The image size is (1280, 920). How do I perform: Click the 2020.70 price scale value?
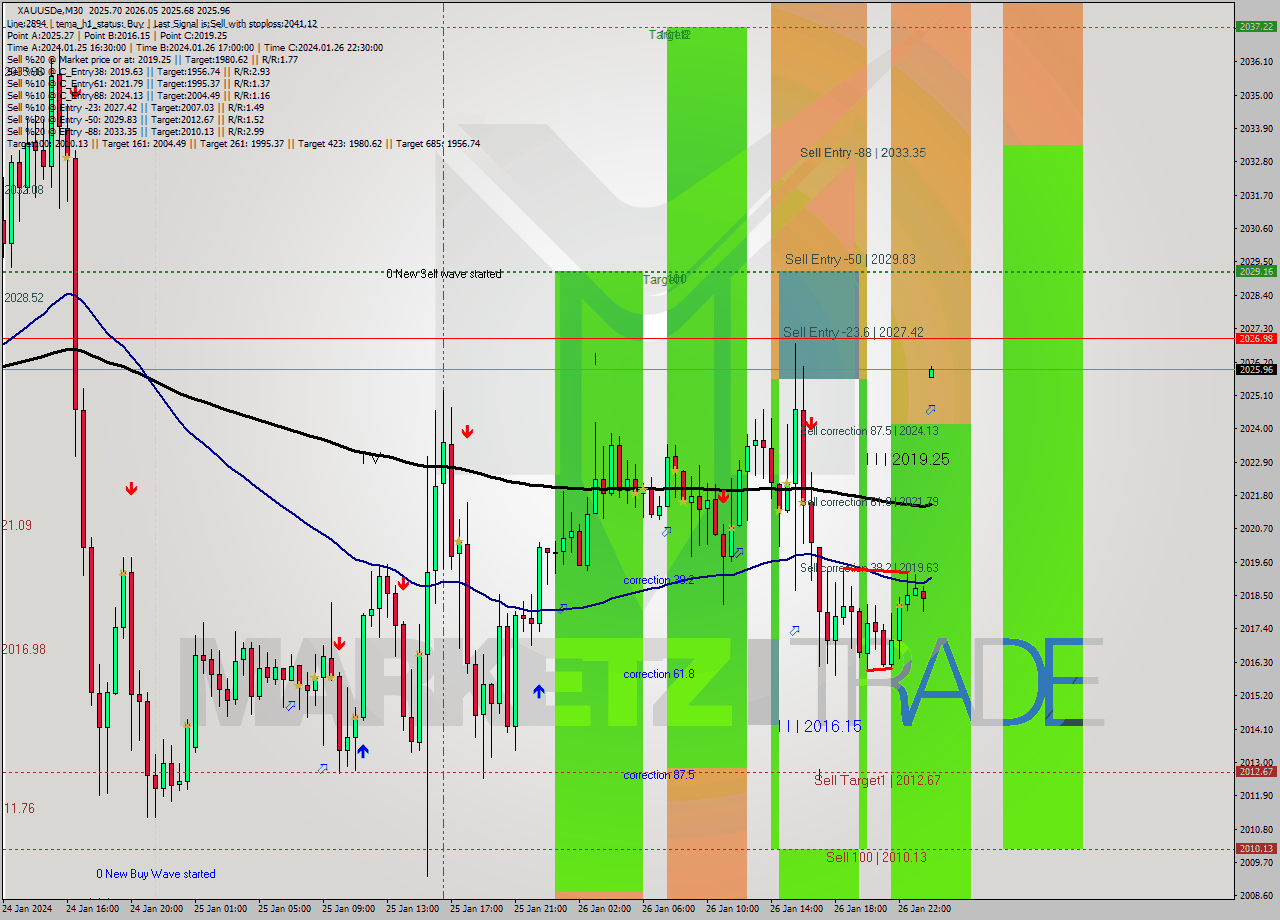pos(1255,529)
